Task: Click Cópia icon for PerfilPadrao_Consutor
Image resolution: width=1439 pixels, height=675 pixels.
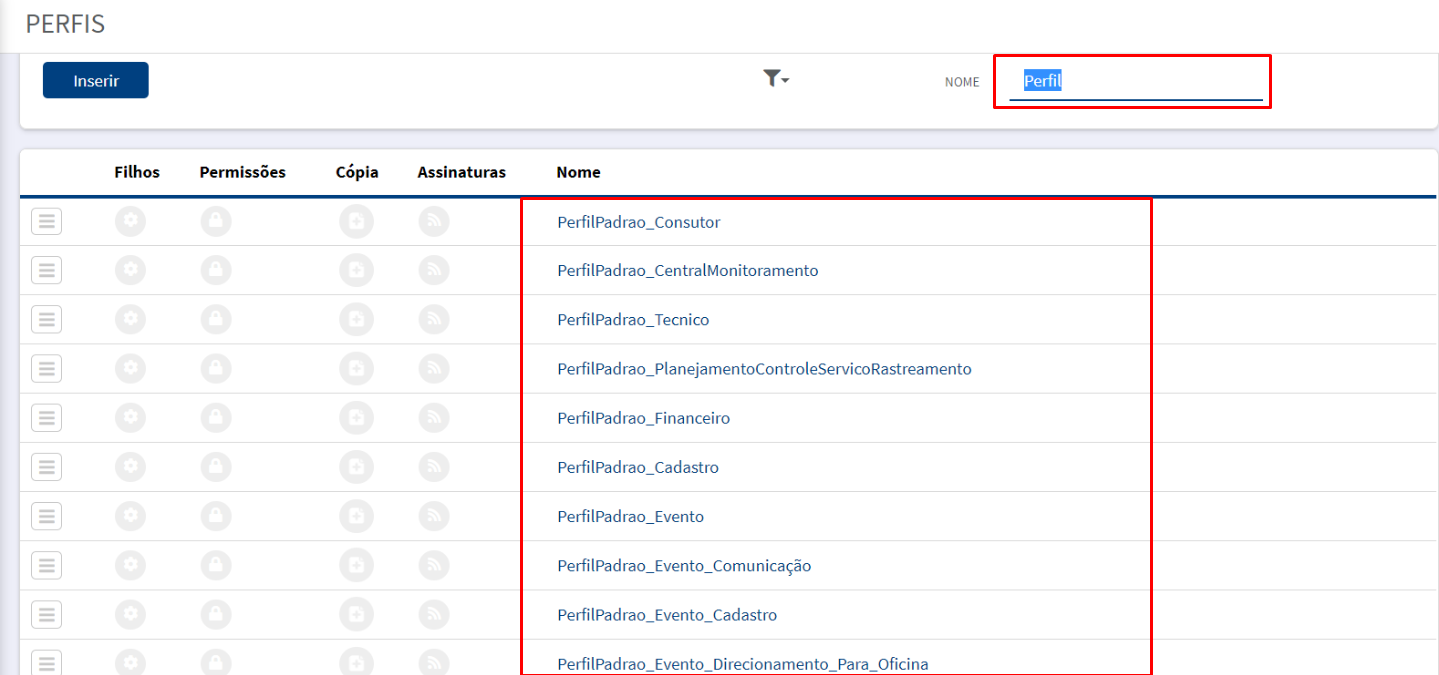Action: tap(356, 221)
